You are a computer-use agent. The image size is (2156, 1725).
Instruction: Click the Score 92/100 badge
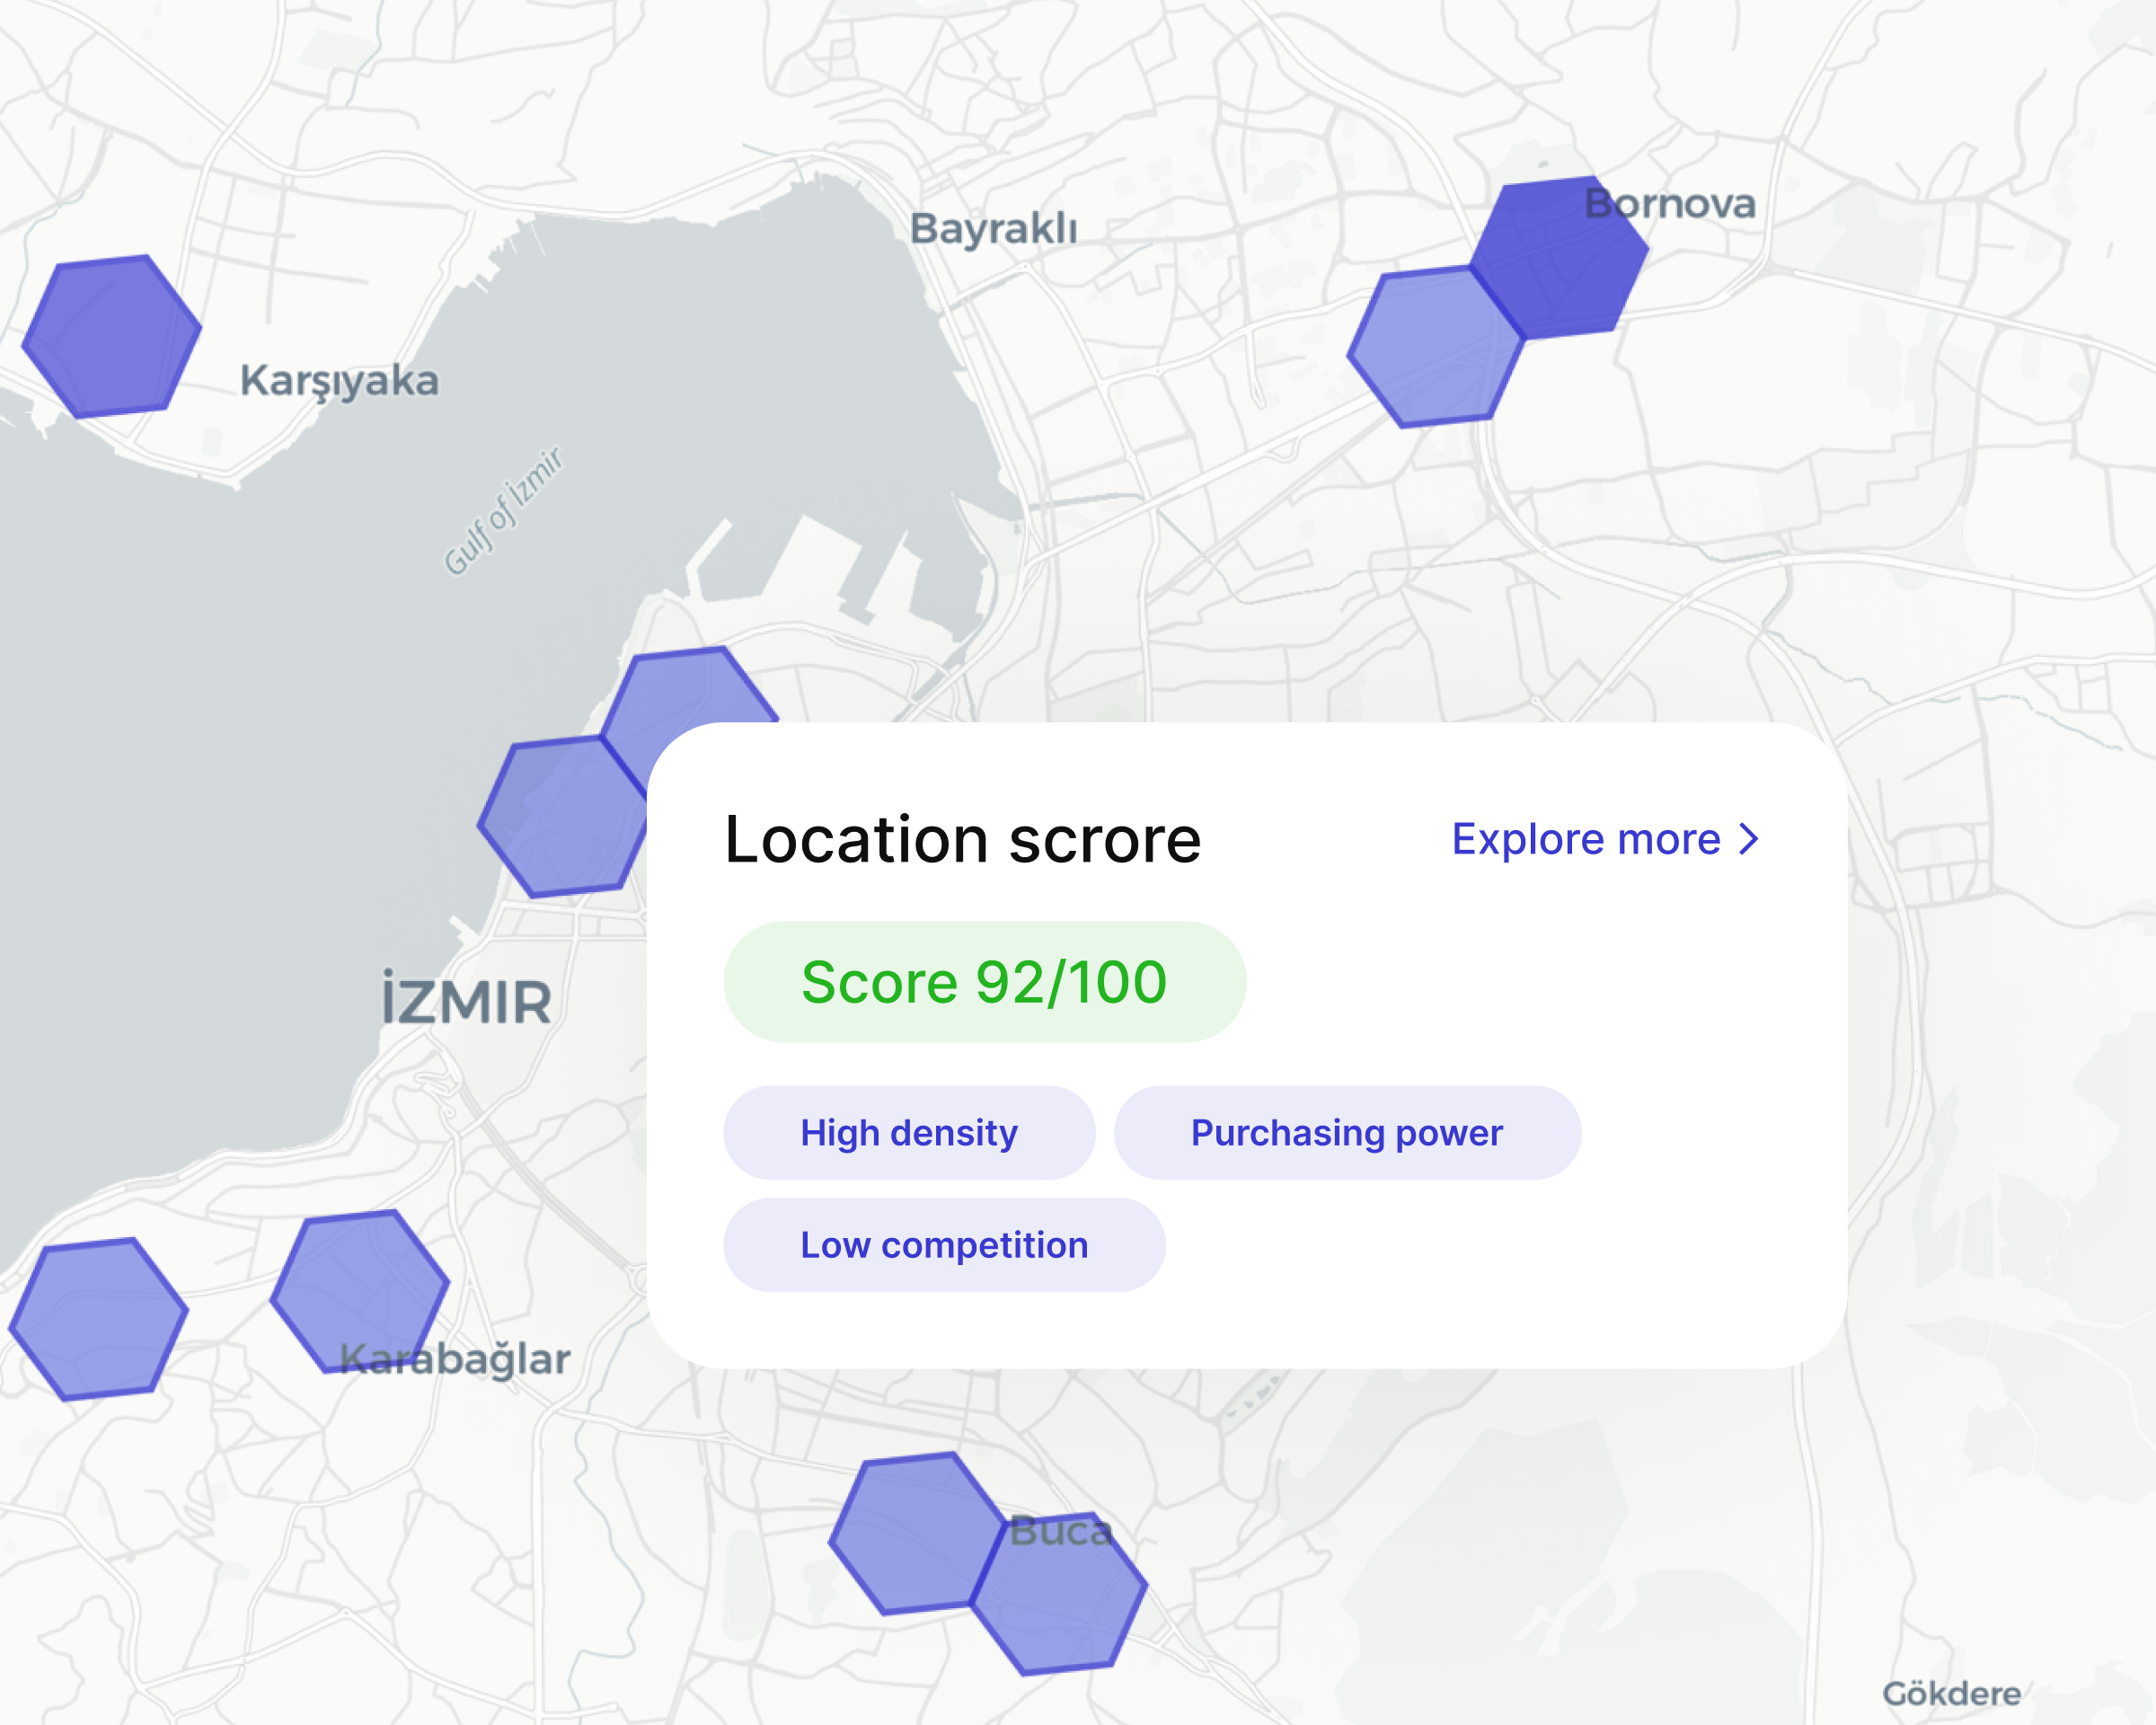click(x=985, y=981)
